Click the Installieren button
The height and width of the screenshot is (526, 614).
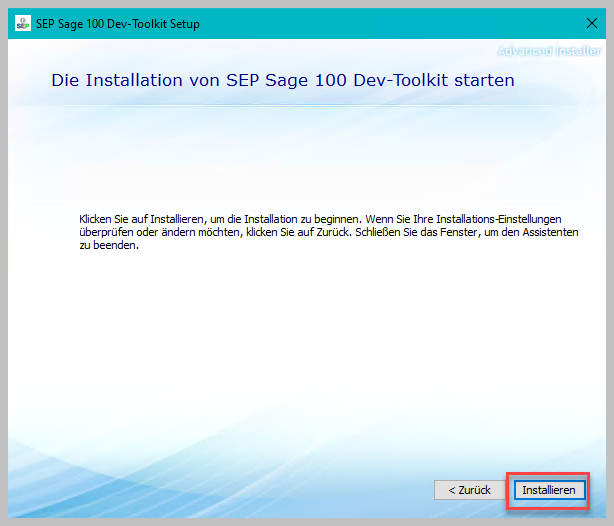549,490
